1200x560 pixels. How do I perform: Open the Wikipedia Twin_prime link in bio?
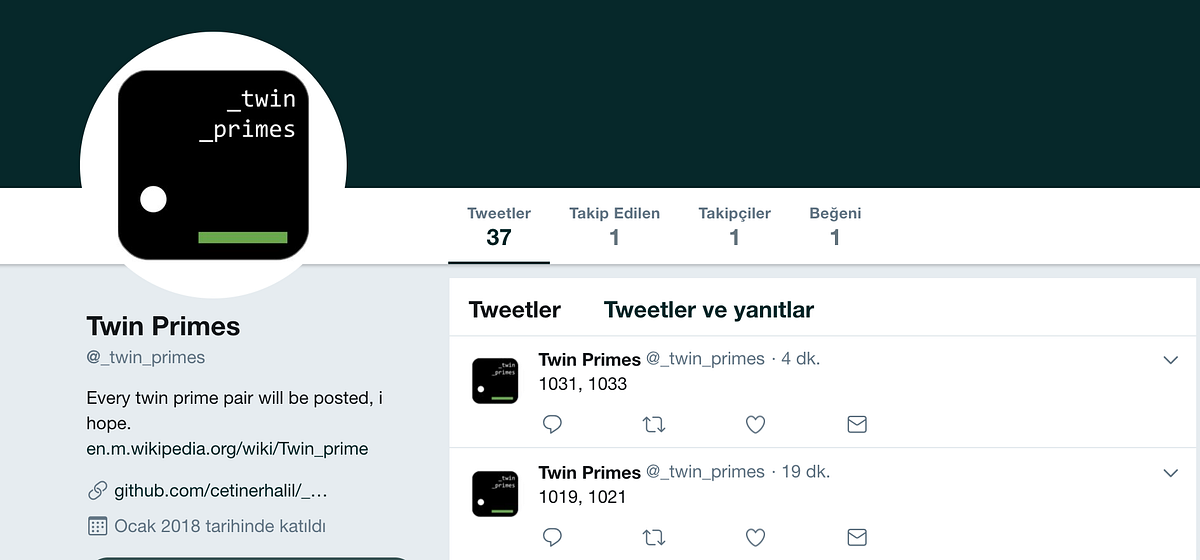pyautogui.click(x=228, y=448)
